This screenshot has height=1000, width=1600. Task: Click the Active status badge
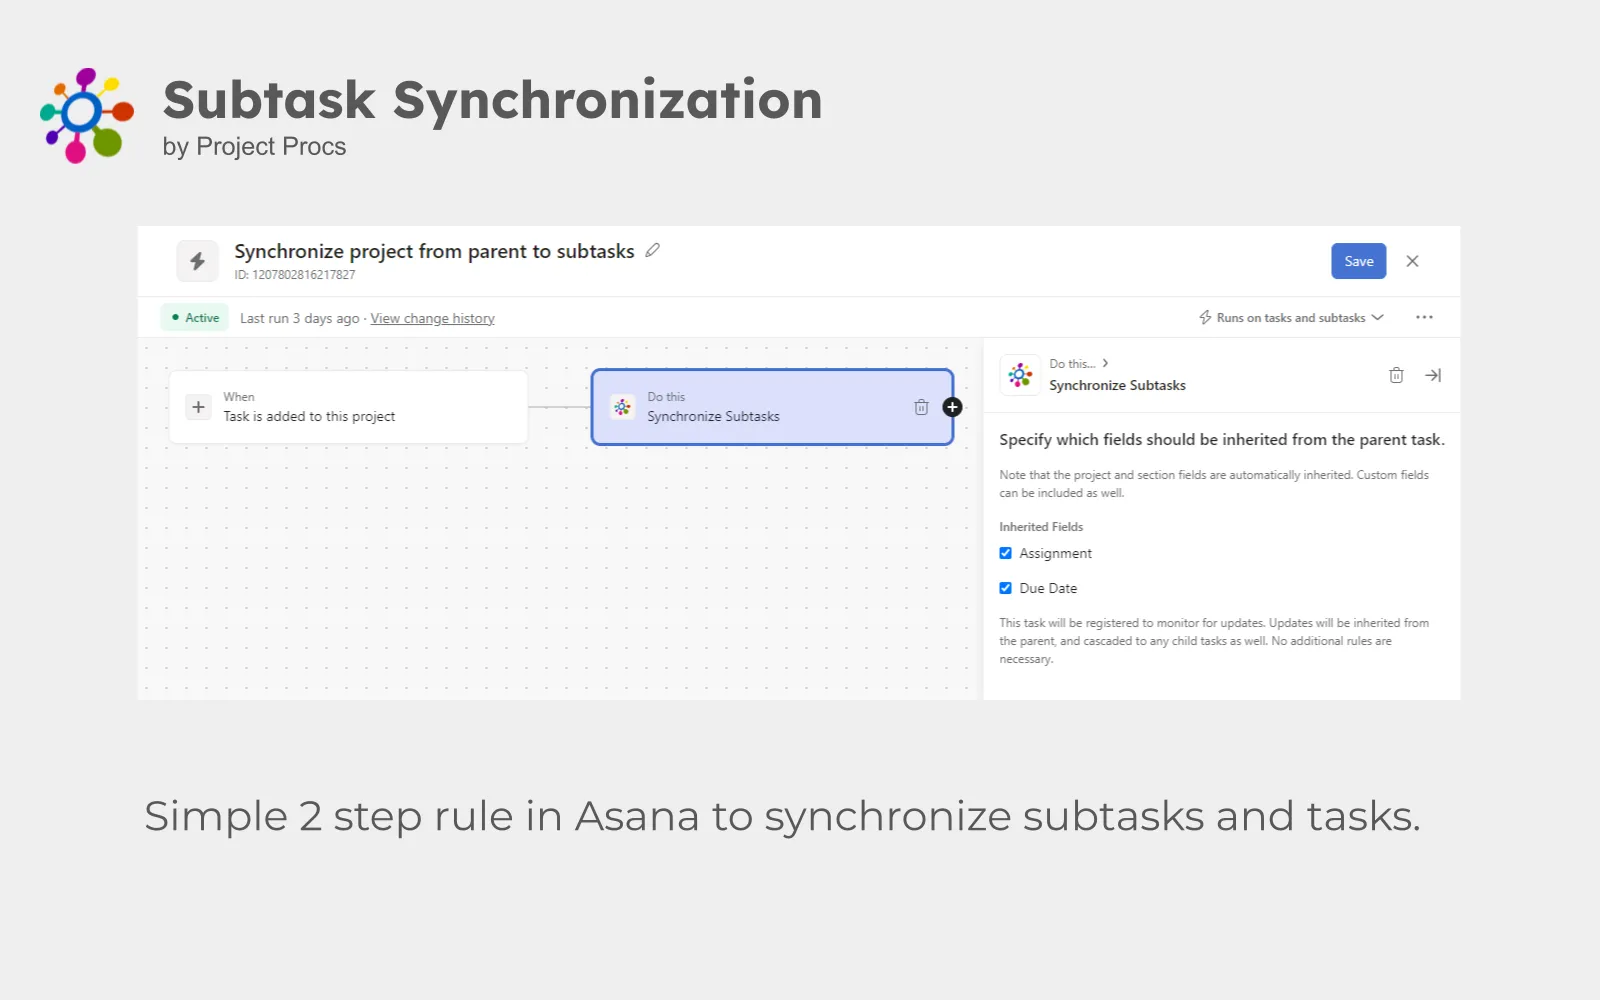tap(195, 317)
